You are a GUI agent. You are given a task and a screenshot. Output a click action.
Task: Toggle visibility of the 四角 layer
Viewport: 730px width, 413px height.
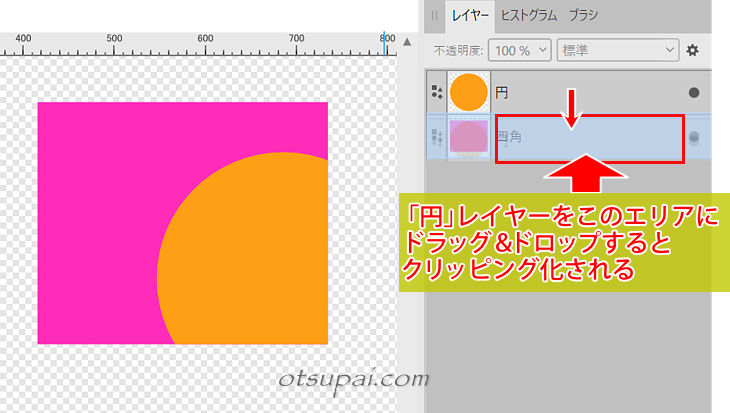point(694,138)
